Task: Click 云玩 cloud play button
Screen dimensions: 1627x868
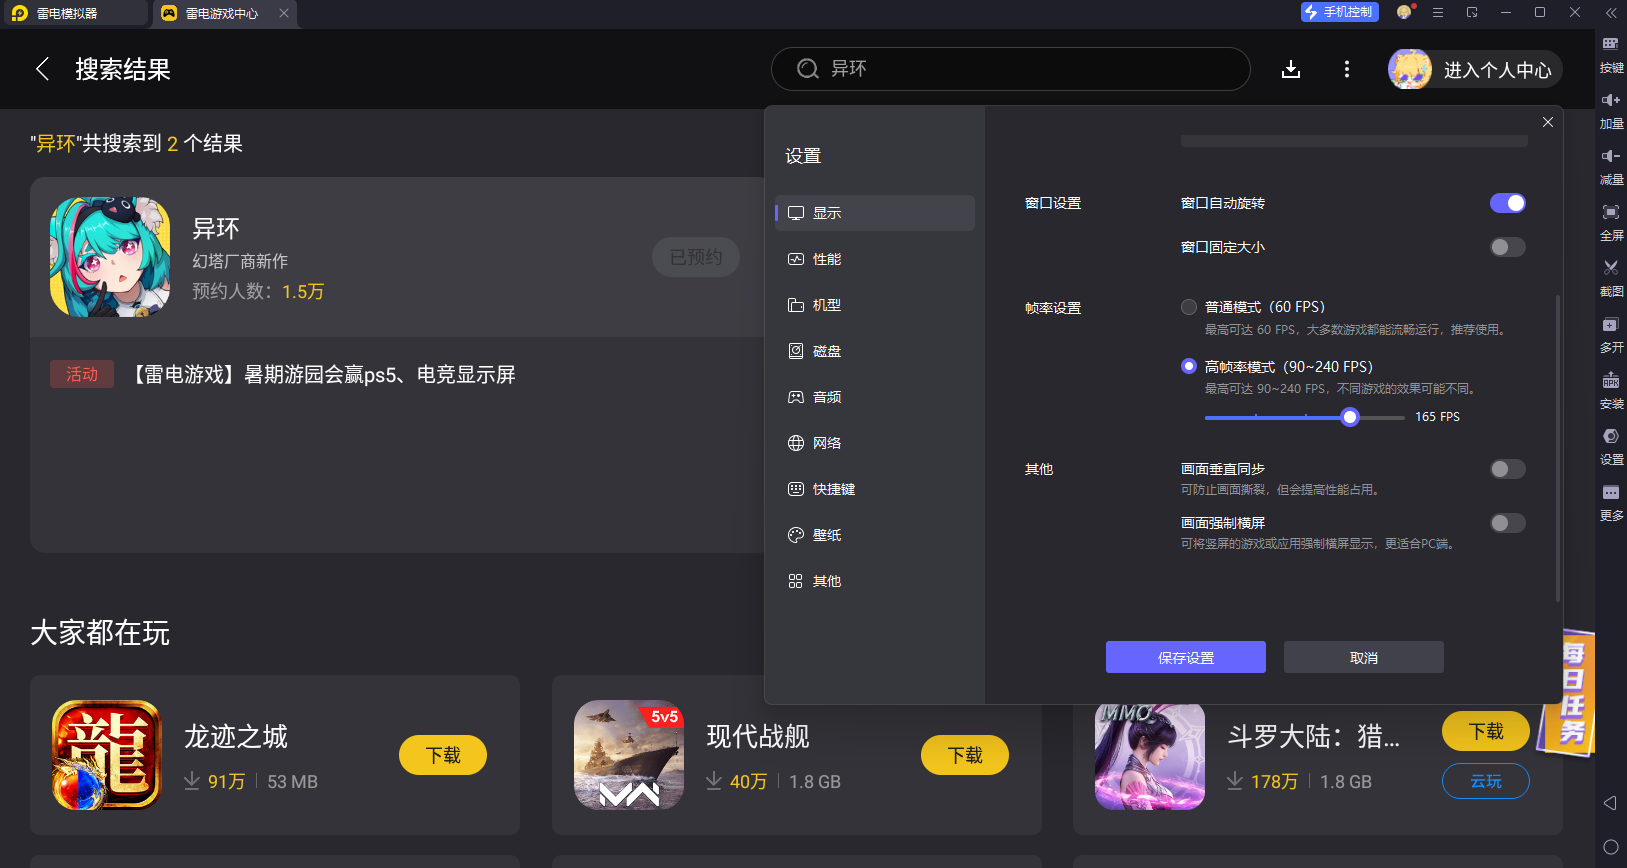Action: pos(1486,781)
